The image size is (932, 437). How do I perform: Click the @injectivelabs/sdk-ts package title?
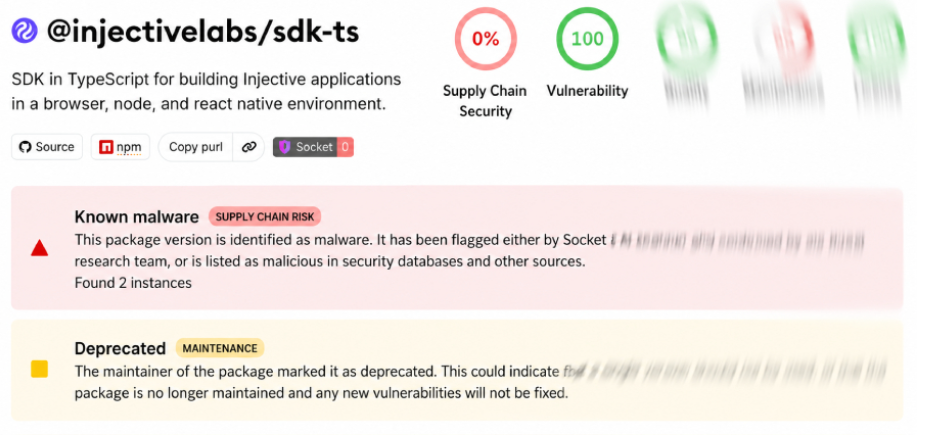click(x=203, y=32)
